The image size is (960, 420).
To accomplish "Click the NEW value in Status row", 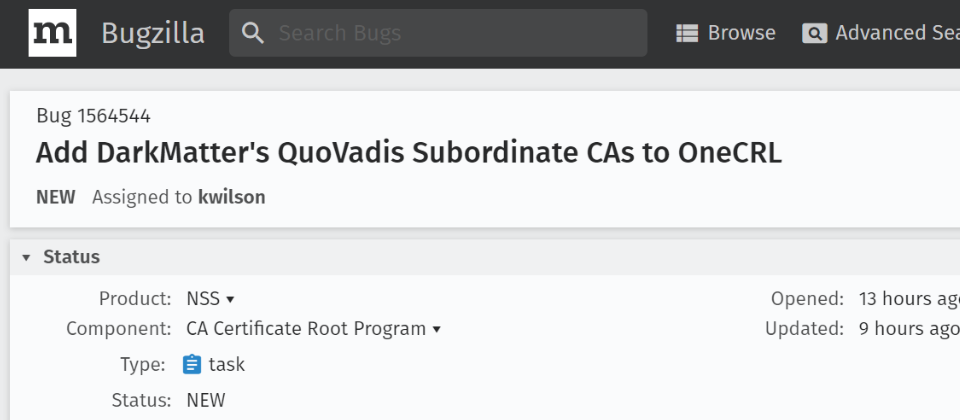I will pos(206,400).
